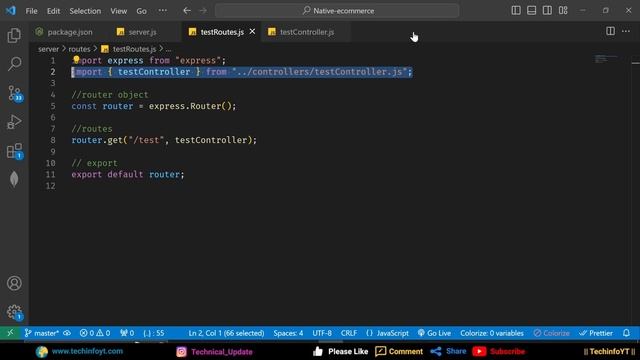640x360 pixels.
Task: Click the export default router line
Action: (128, 174)
